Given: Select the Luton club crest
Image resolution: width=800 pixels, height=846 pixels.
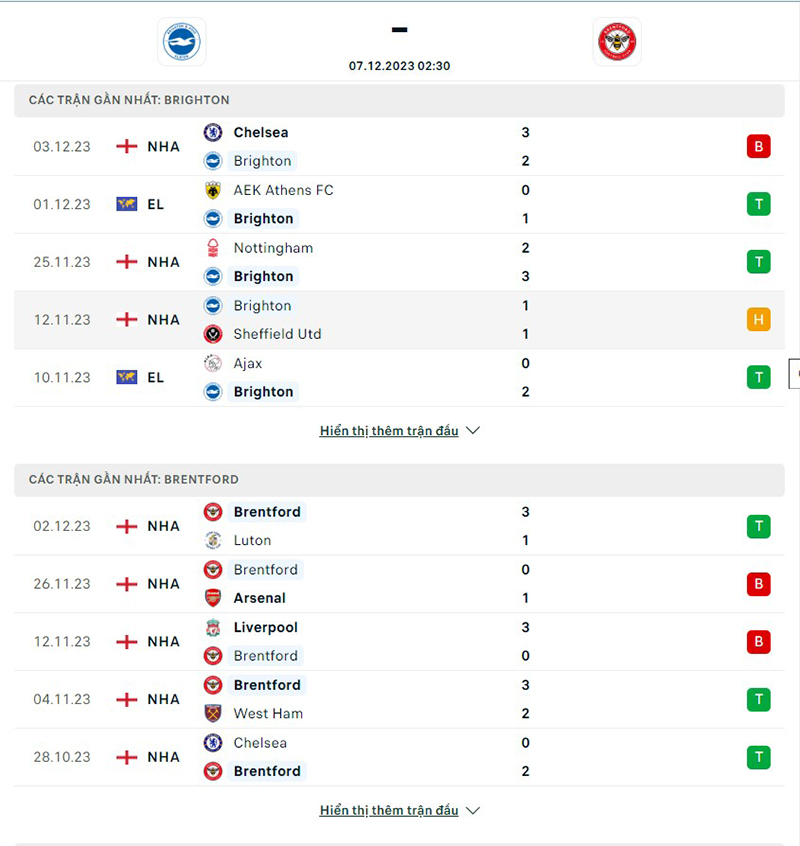Looking at the screenshot, I should point(213,540).
